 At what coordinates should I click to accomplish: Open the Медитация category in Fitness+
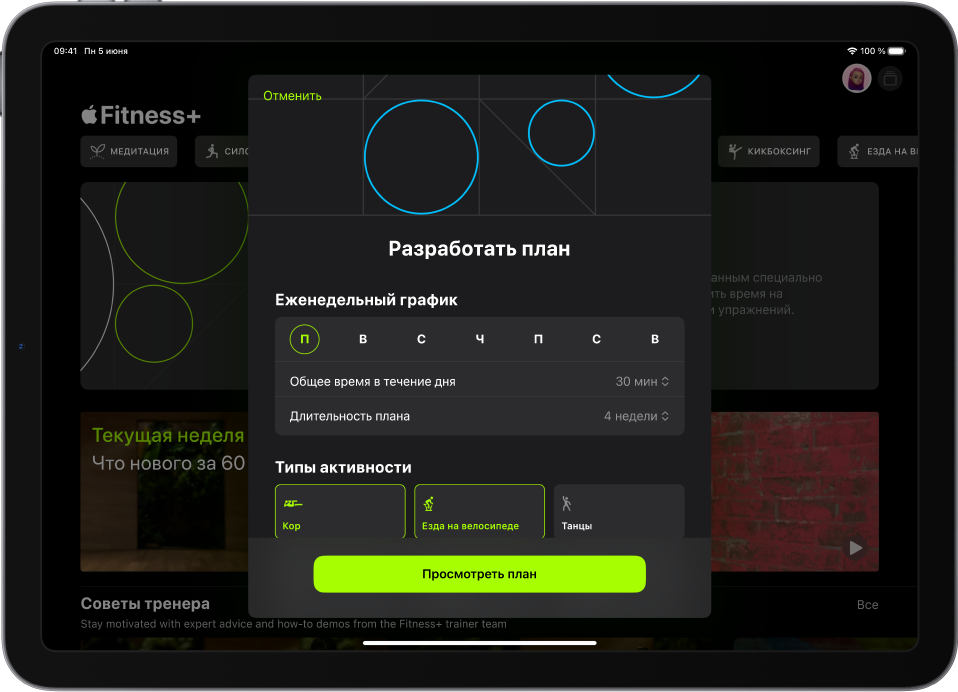[x=129, y=151]
